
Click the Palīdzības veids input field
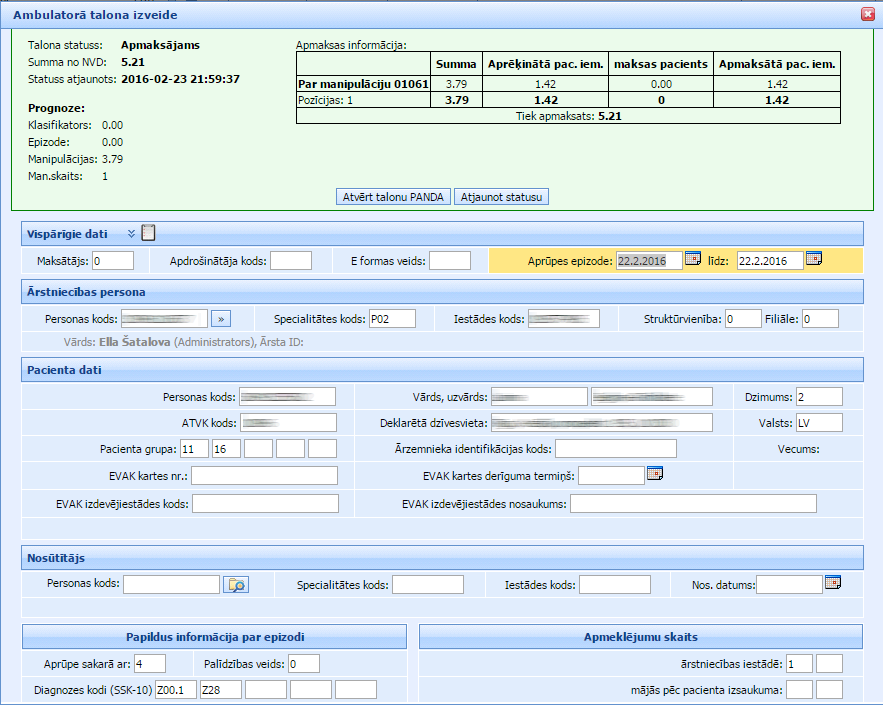305,663
